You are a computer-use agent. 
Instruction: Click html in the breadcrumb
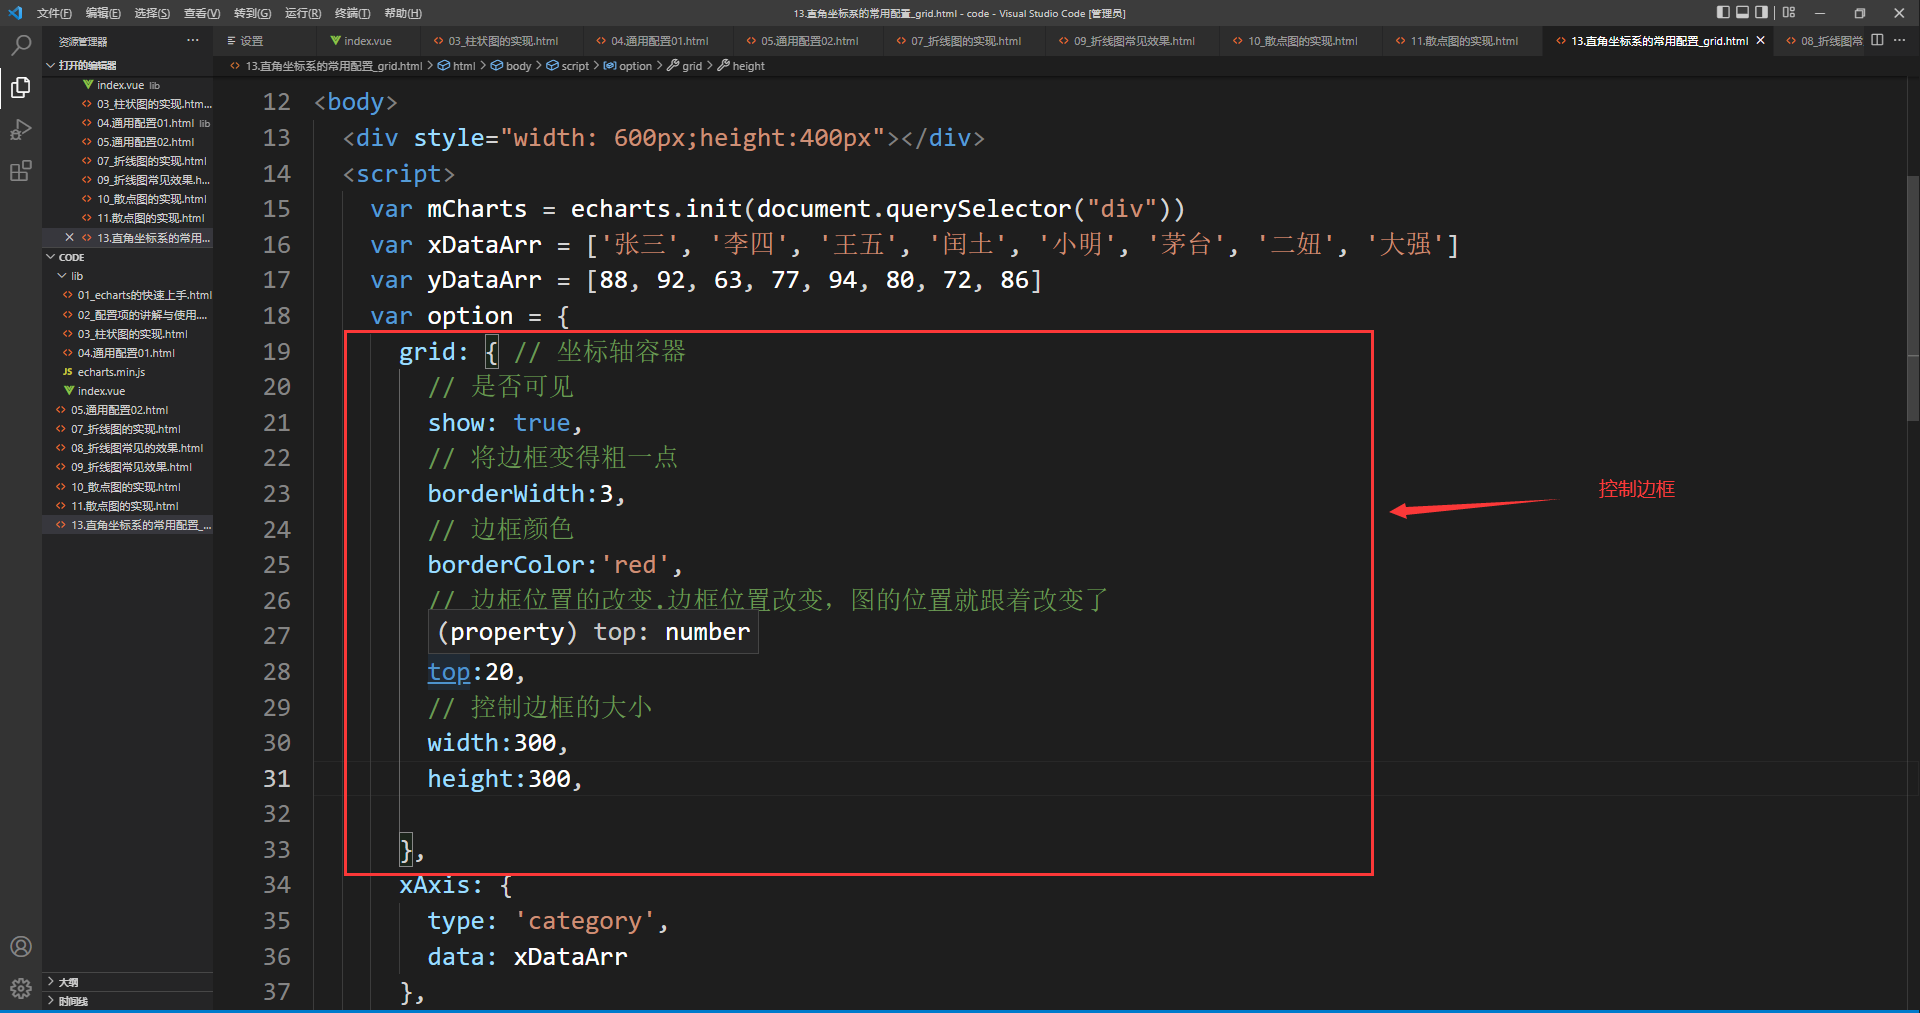463,66
